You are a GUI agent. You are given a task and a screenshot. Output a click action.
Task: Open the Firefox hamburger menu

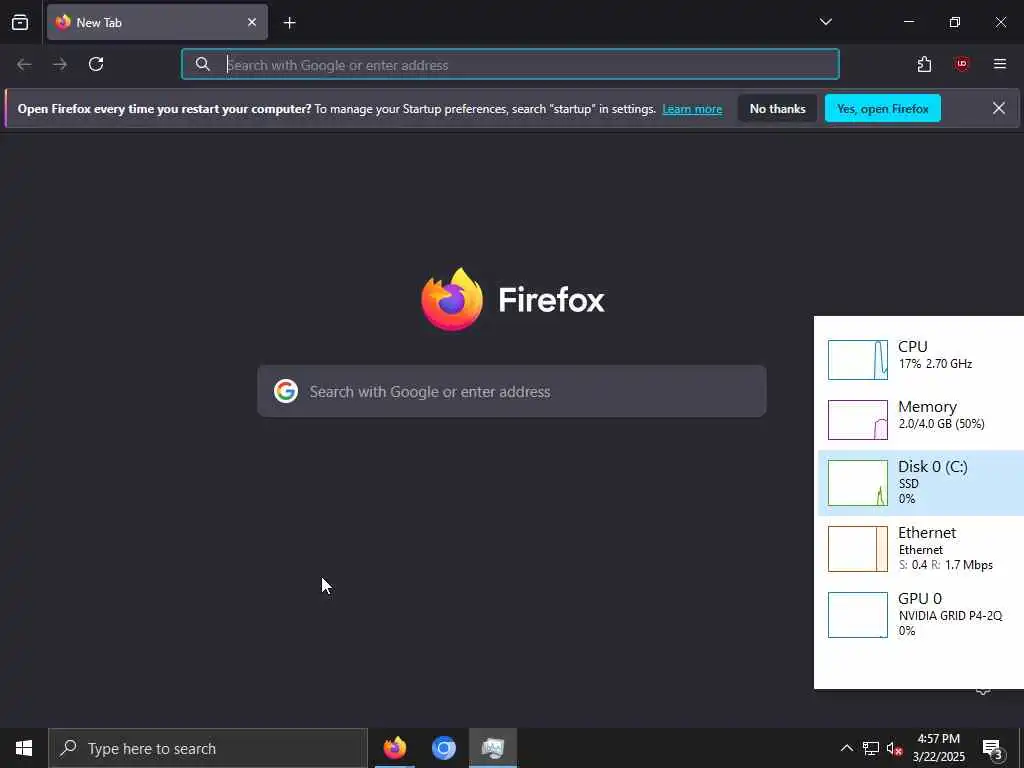click(x=999, y=64)
